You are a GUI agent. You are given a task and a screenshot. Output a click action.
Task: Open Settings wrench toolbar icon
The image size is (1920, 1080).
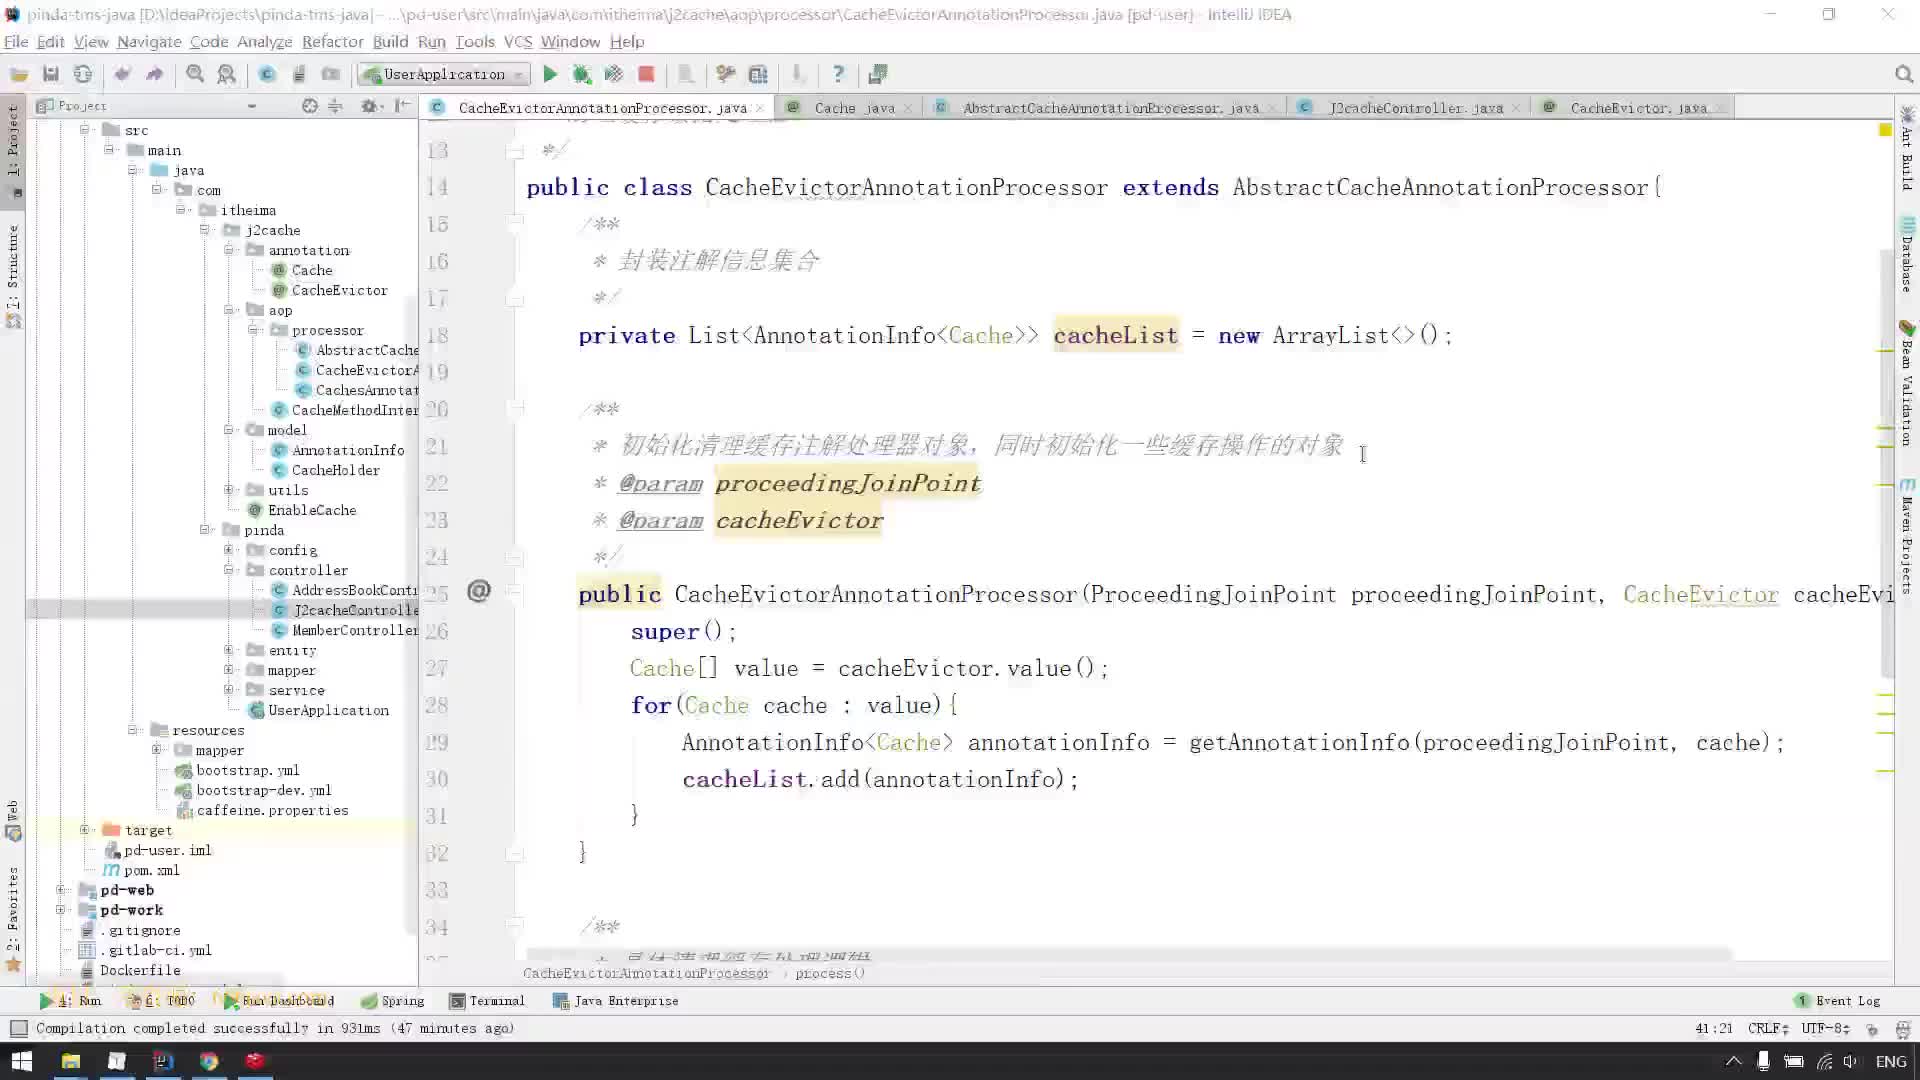pos(726,74)
